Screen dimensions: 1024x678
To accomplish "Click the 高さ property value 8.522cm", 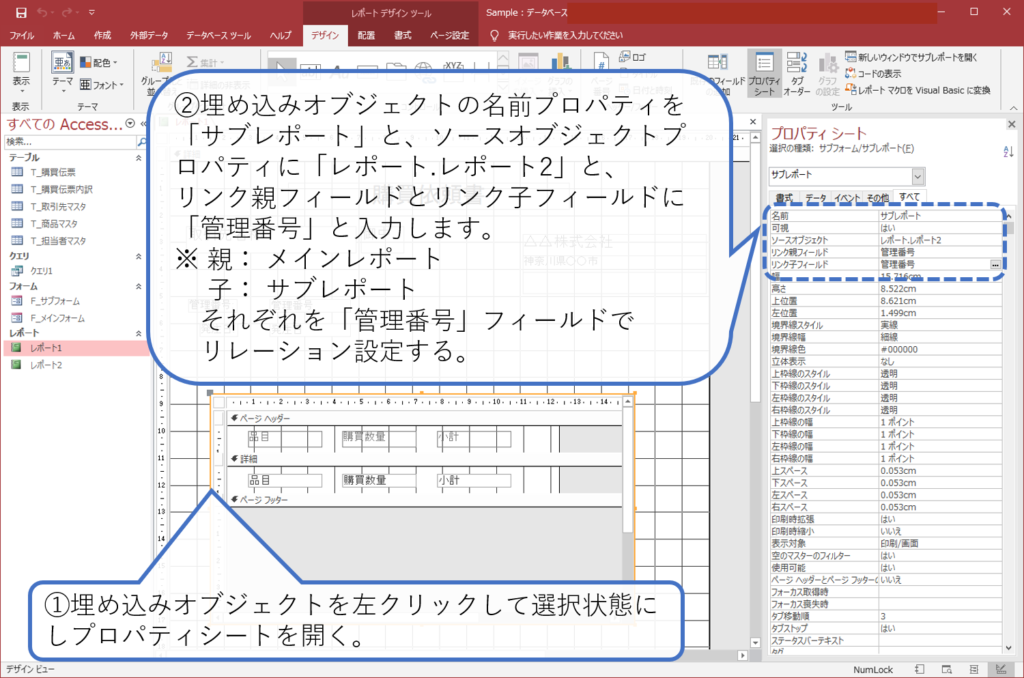I will coord(940,289).
